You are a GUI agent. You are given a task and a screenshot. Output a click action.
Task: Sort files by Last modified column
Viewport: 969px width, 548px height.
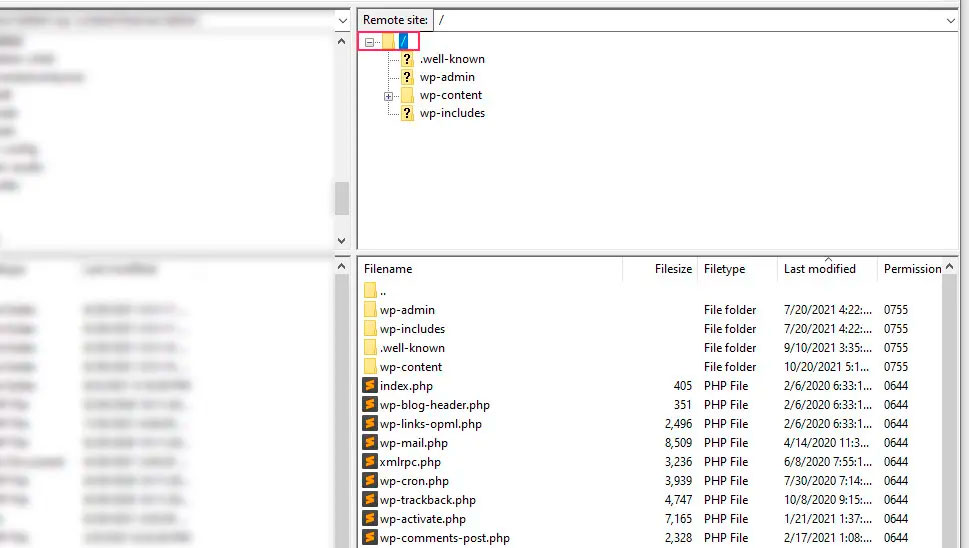coord(819,269)
